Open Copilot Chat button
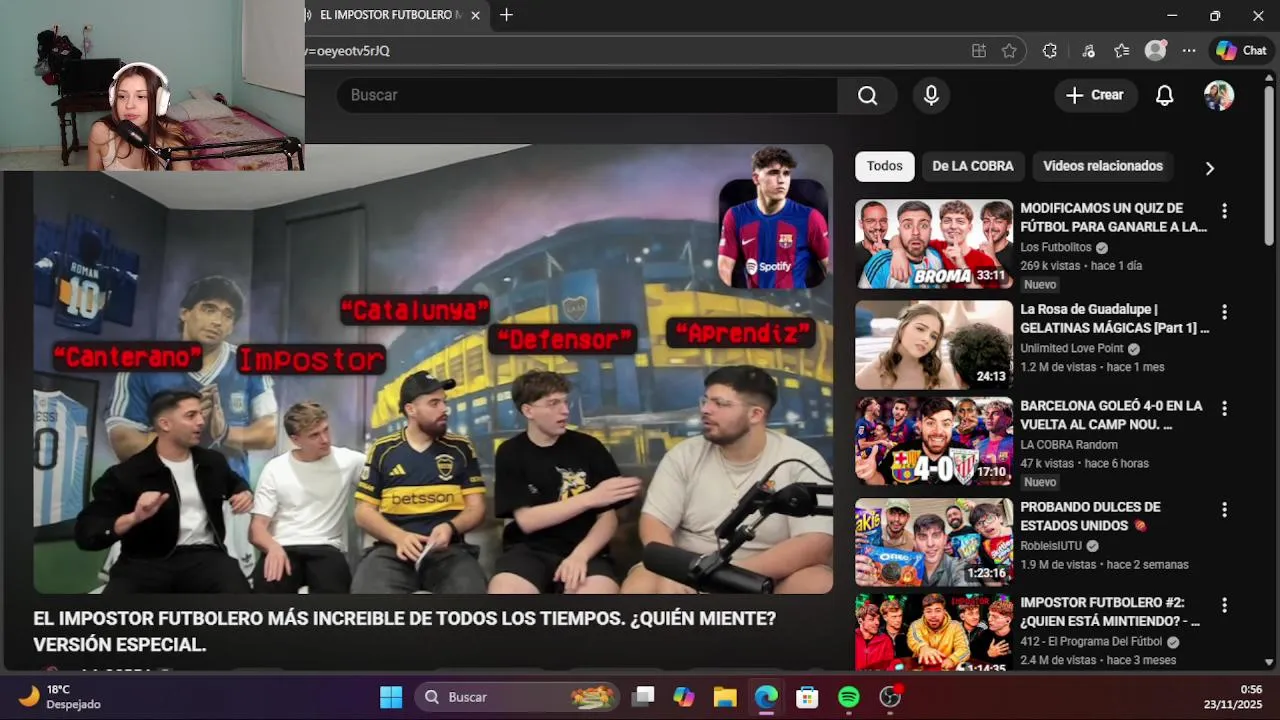Screen dimensions: 1280x720 [1241, 51]
